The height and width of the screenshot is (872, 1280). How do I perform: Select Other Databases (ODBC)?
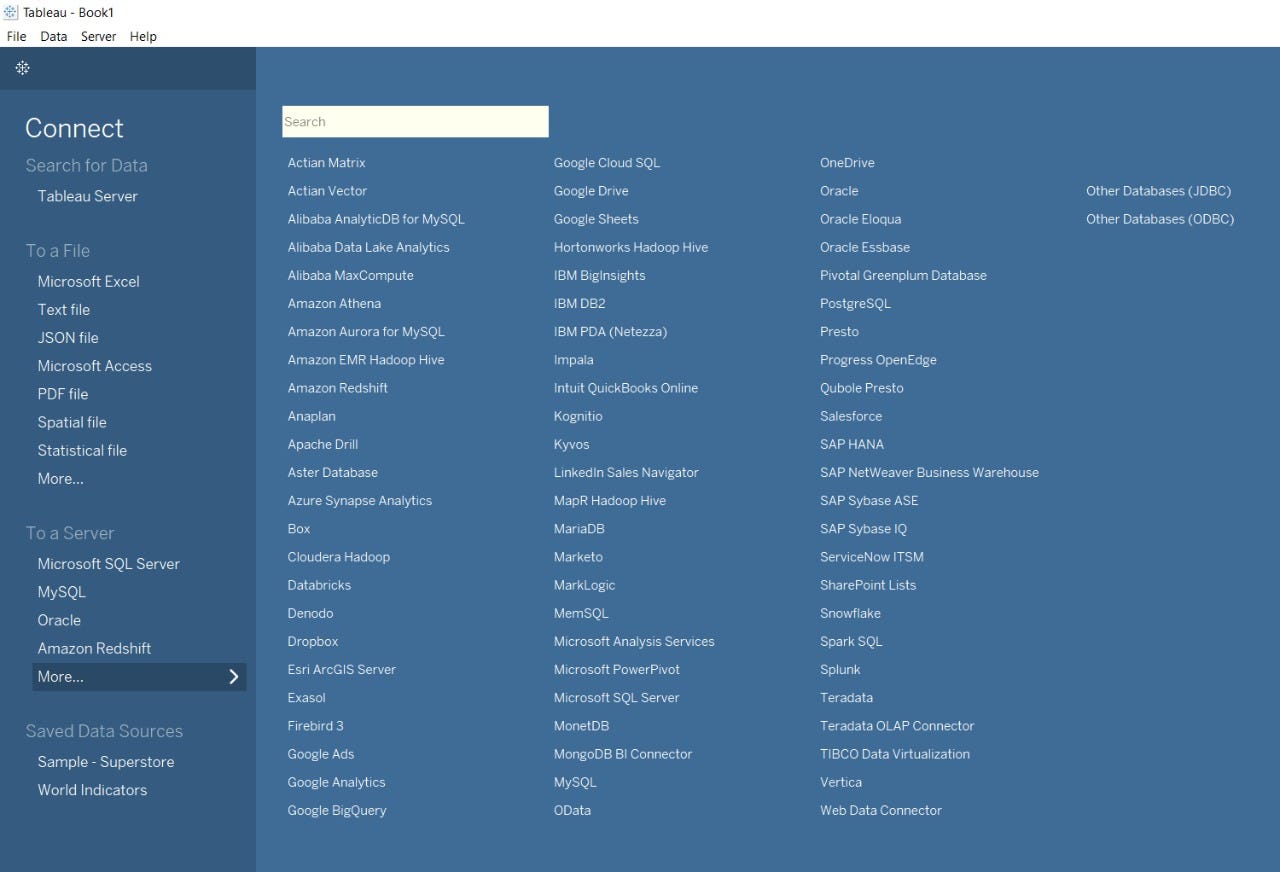click(x=1160, y=219)
